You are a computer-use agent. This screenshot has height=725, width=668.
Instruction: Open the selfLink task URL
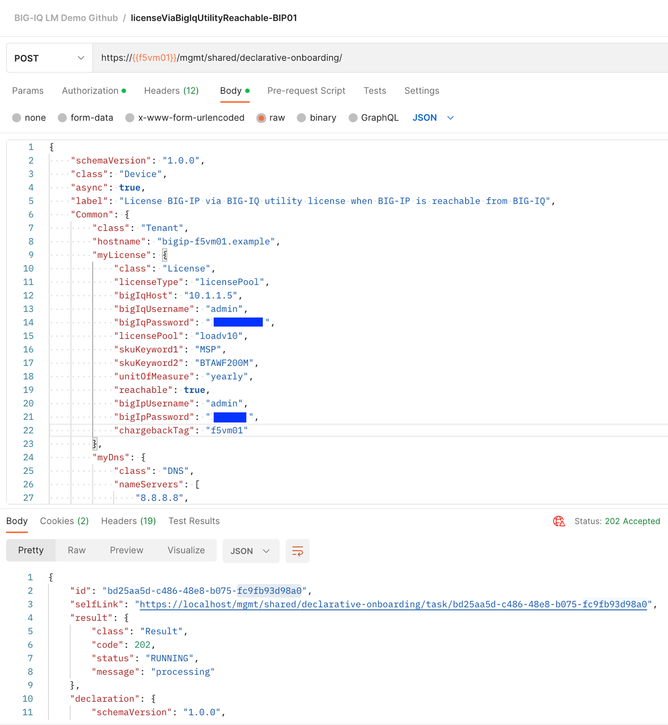click(x=394, y=604)
